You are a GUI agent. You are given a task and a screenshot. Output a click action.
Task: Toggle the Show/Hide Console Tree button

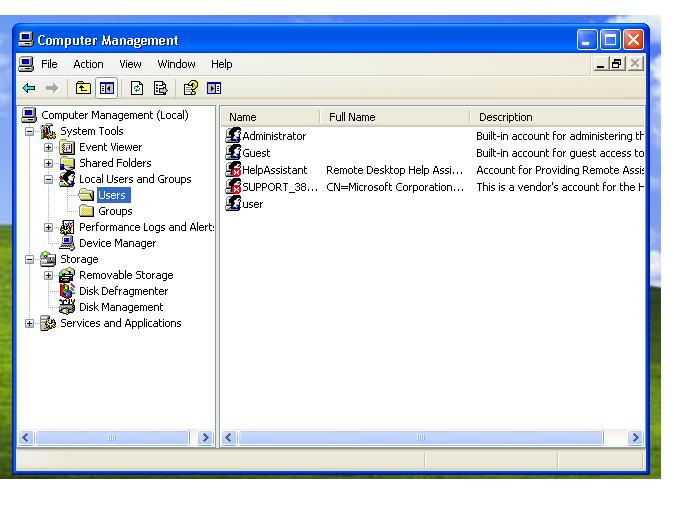point(105,89)
